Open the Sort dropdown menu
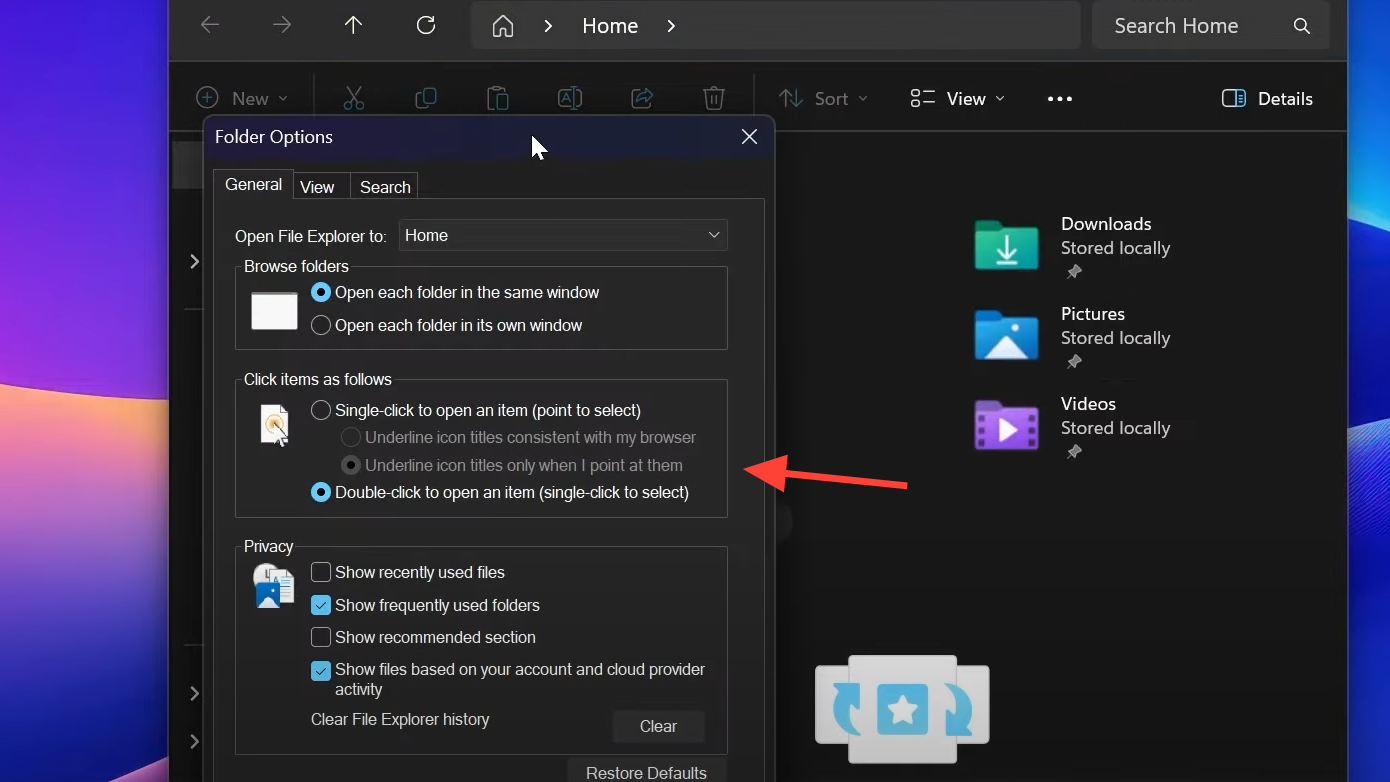1390x782 pixels. tap(823, 98)
